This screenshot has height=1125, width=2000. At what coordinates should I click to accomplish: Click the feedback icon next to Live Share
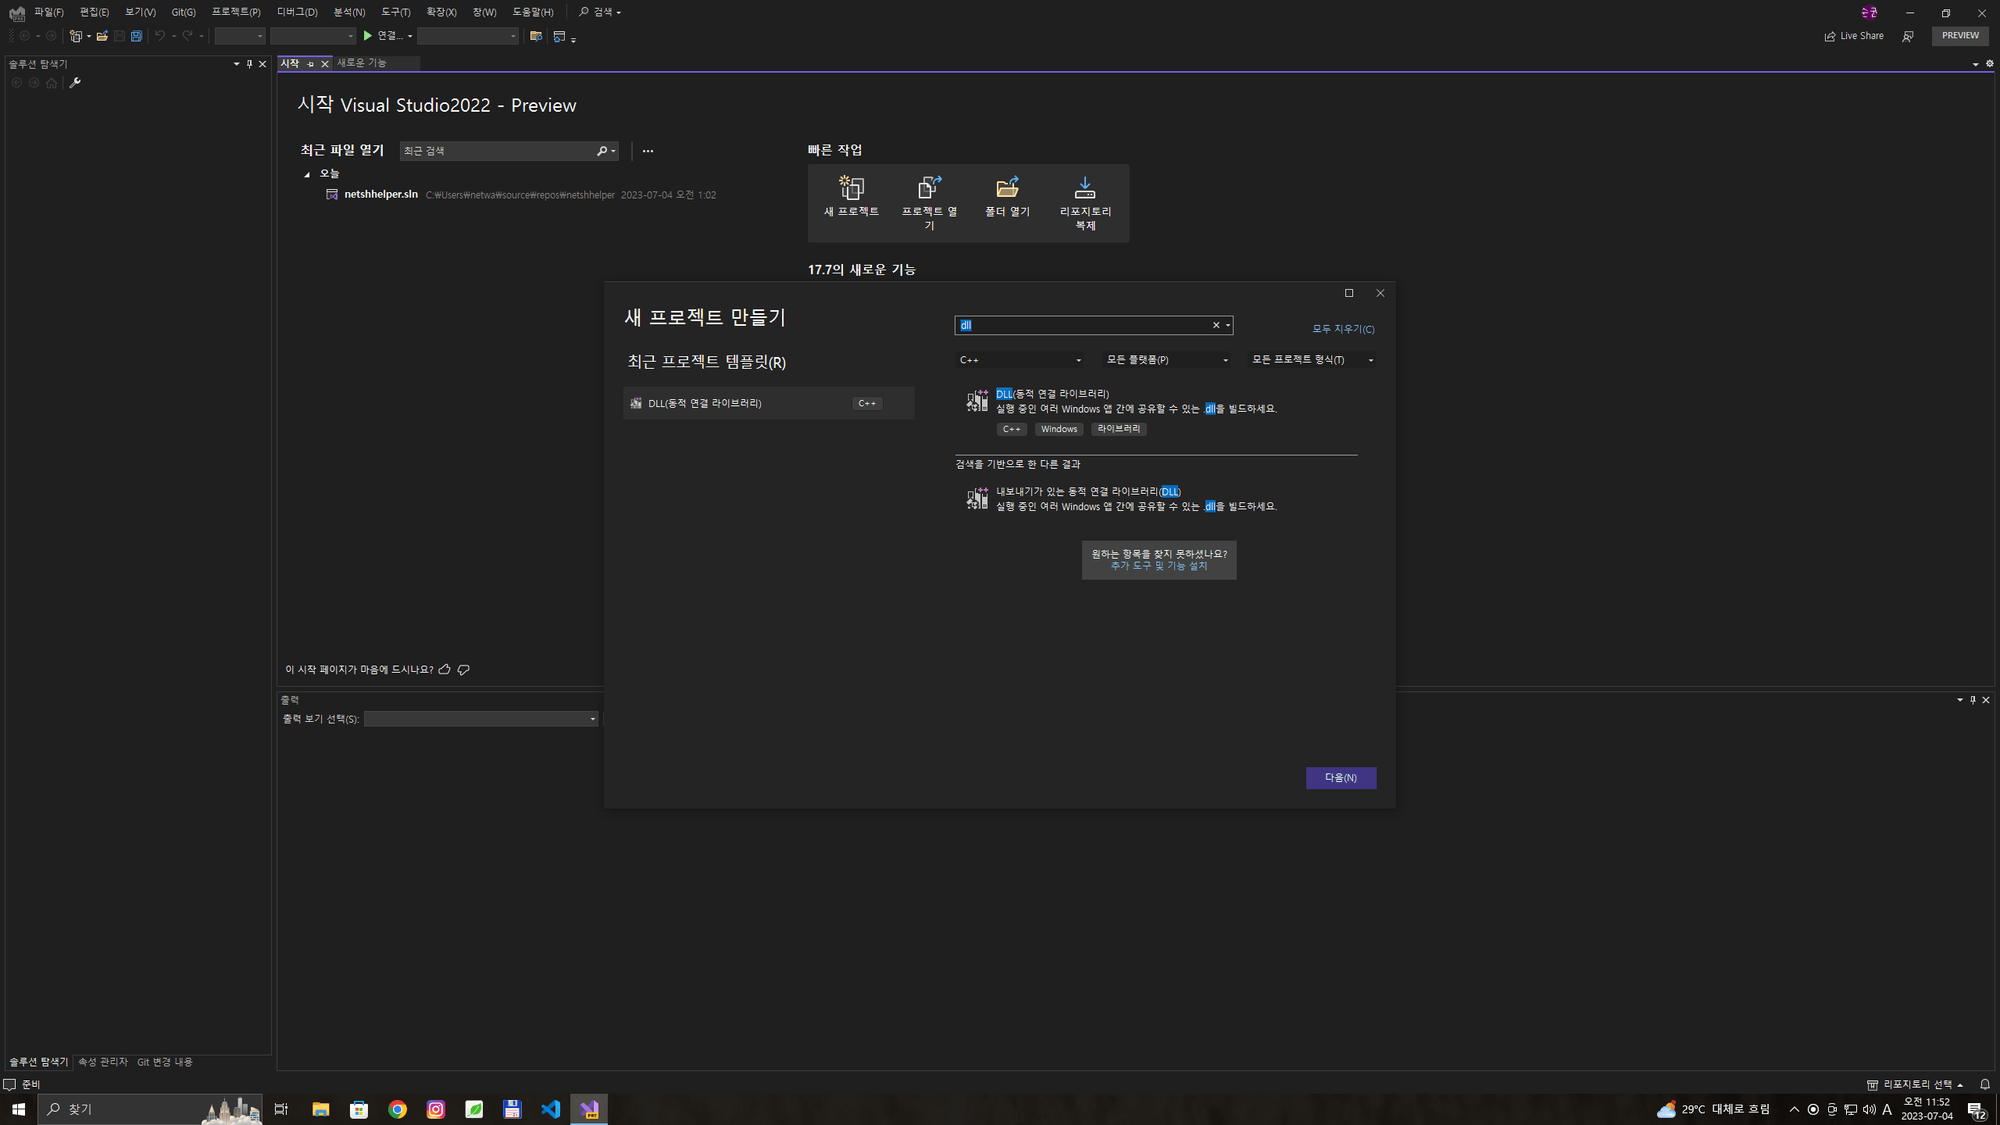click(x=1908, y=36)
